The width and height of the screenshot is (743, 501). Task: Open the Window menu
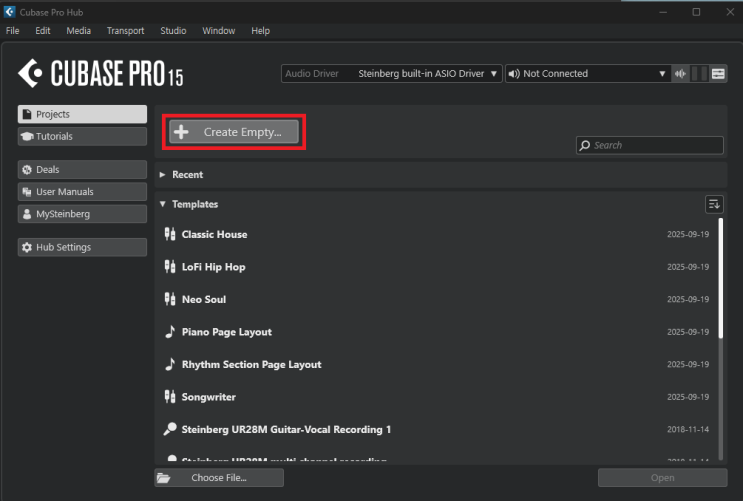click(x=218, y=30)
